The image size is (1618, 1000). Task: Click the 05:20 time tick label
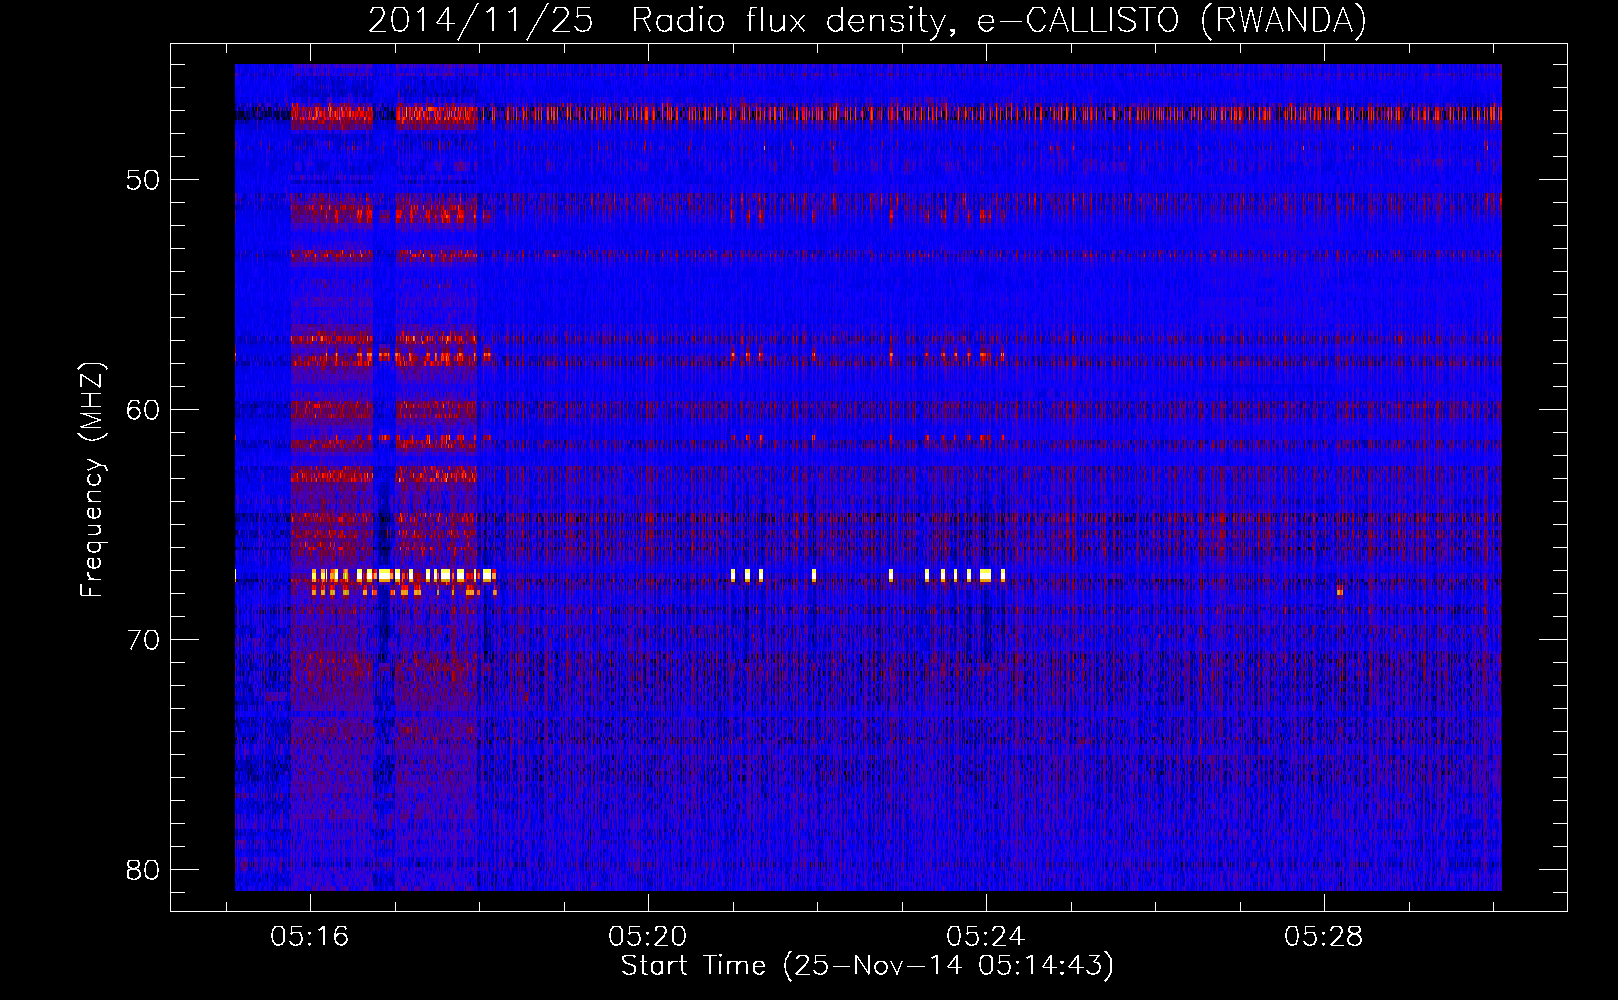coord(648,937)
